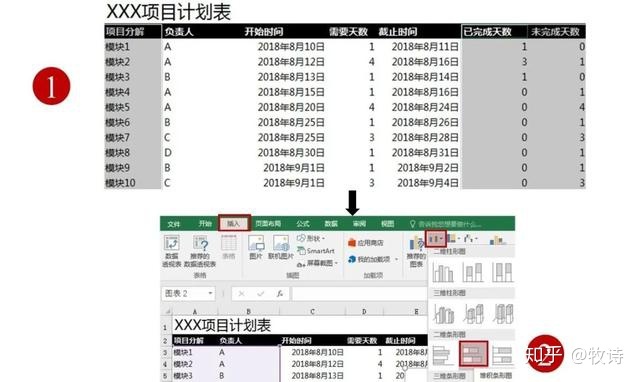
Task: Choose the 3-D stacked column chart thumbnail
Action: tap(473, 314)
